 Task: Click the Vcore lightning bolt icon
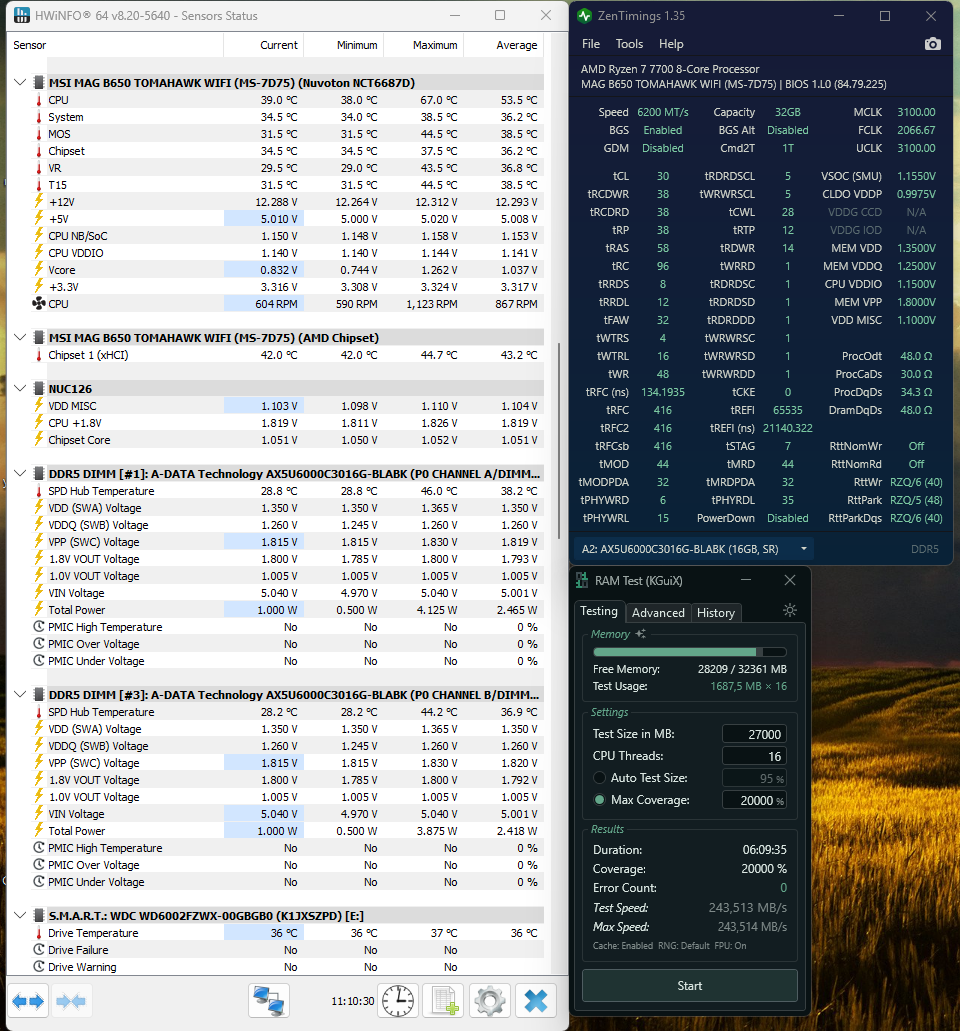(39, 269)
